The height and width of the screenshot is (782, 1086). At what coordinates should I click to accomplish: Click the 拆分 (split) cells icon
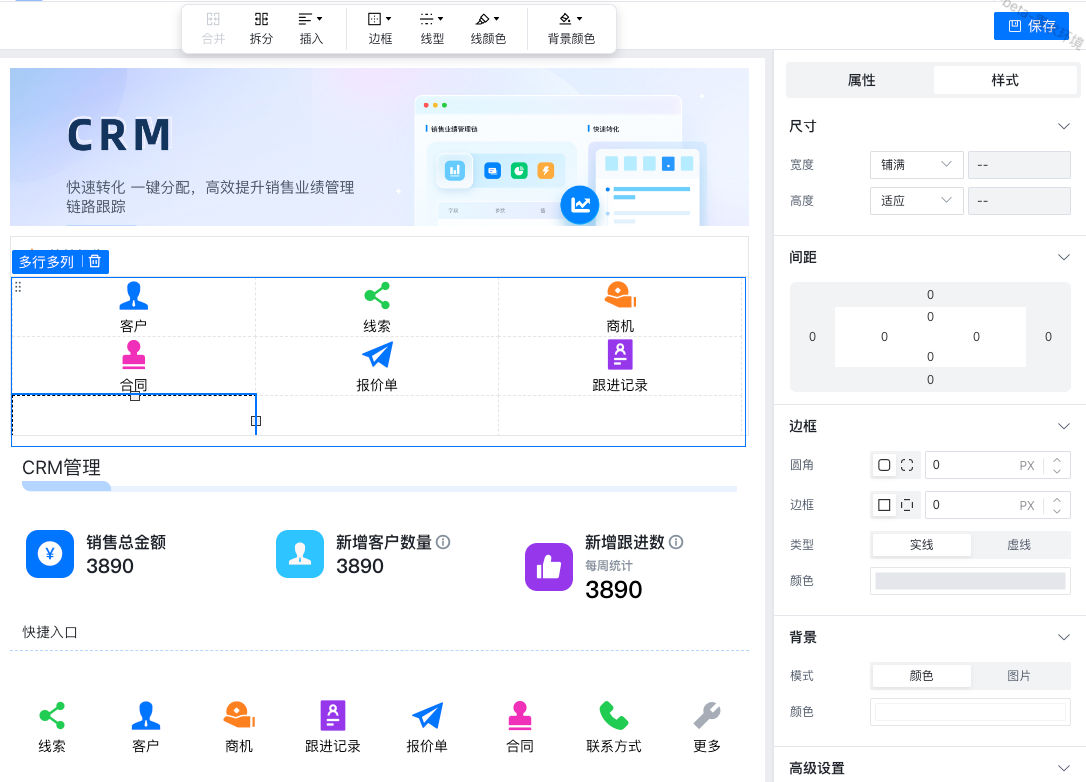point(261,20)
